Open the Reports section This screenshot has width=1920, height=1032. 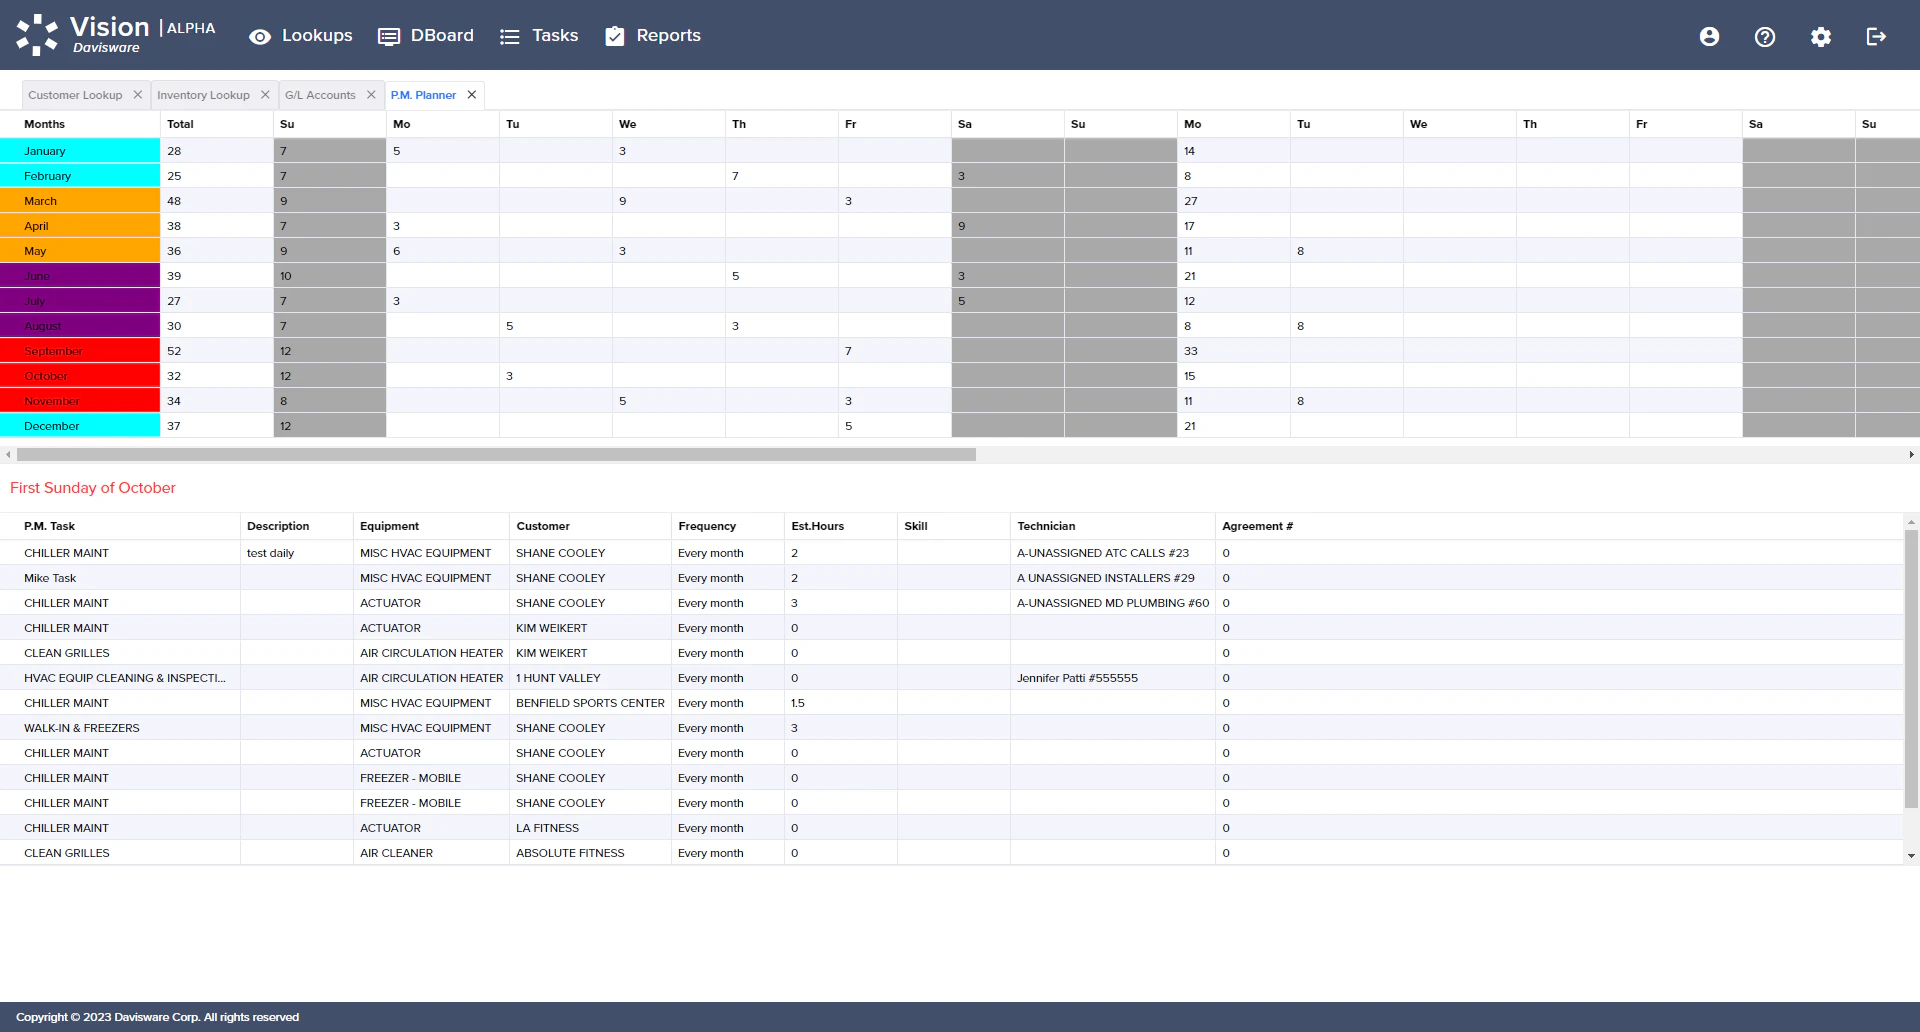(x=652, y=35)
